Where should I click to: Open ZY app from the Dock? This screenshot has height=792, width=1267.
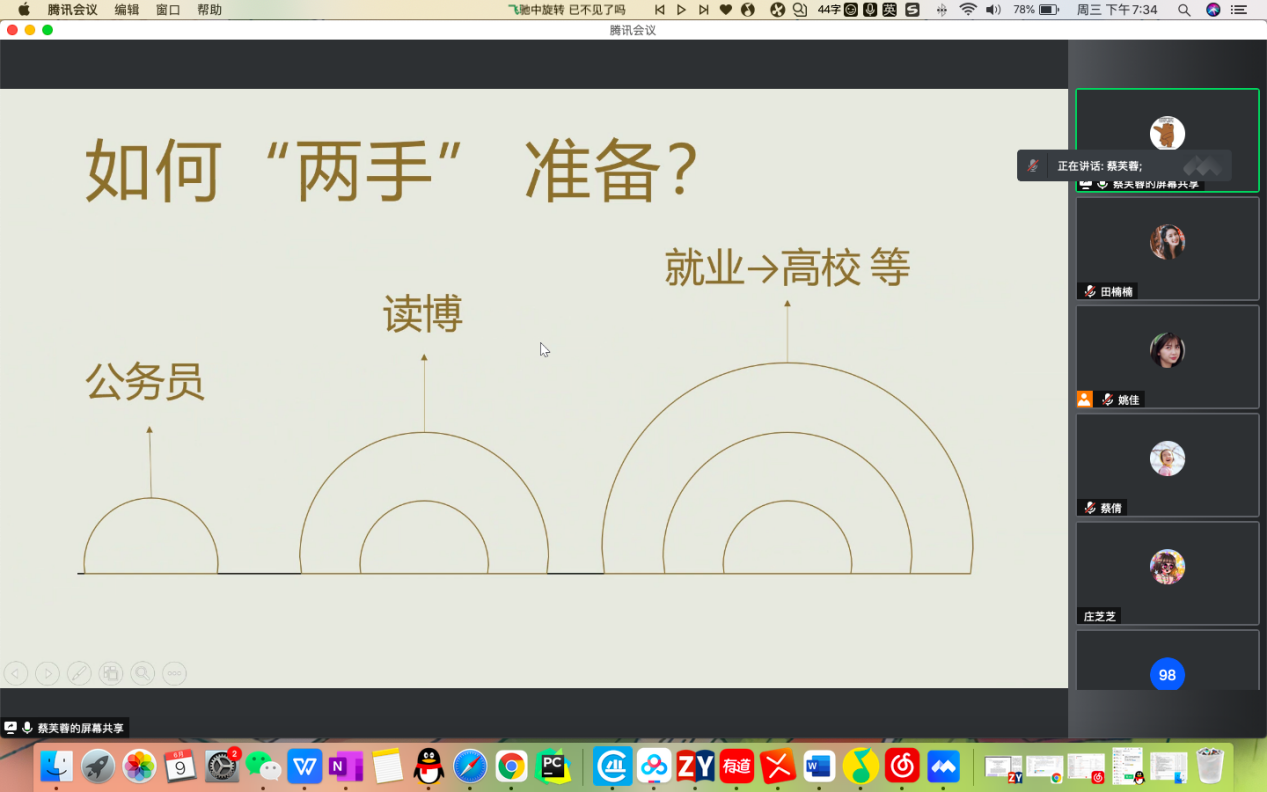pos(696,766)
